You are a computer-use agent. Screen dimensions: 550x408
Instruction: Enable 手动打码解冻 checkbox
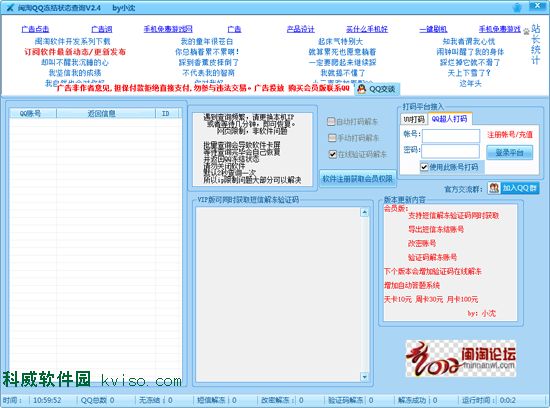332,138
